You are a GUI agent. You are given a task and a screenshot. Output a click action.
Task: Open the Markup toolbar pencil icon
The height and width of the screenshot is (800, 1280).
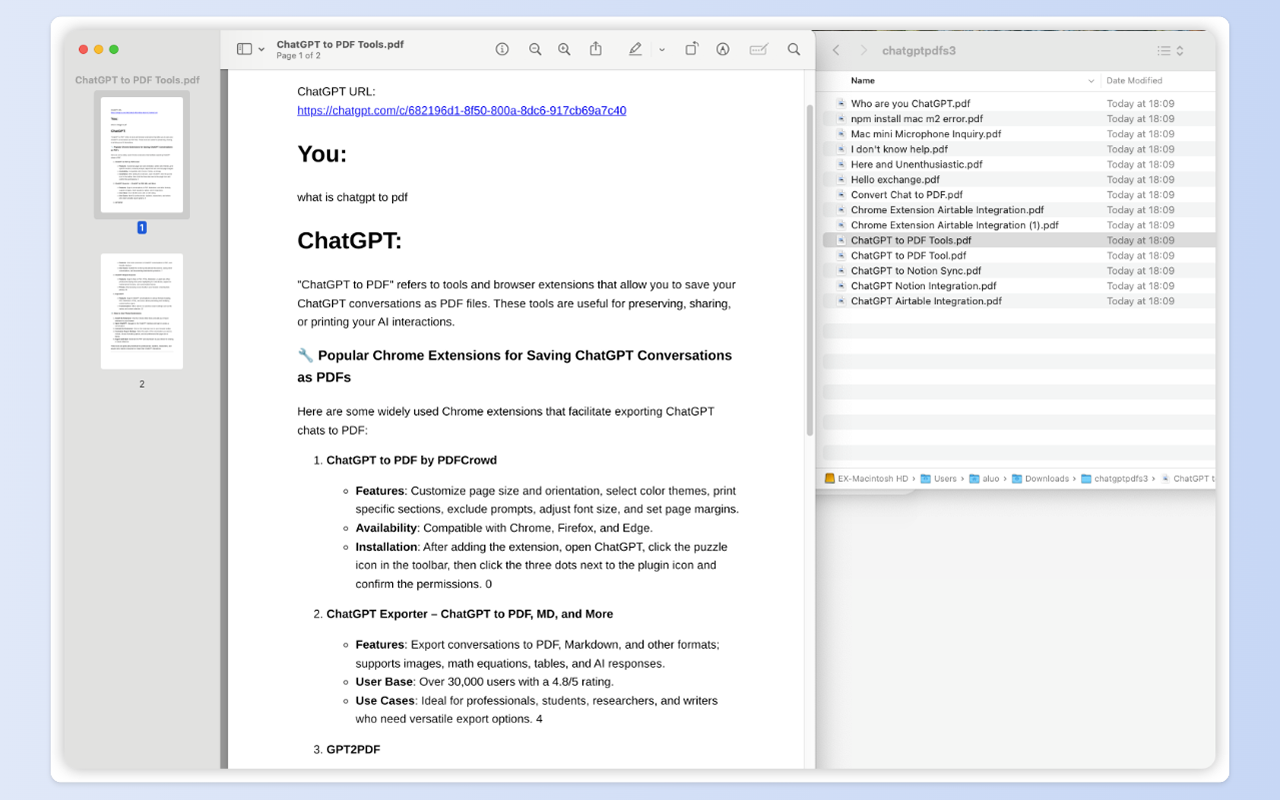pyautogui.click(x=635, y=48)
